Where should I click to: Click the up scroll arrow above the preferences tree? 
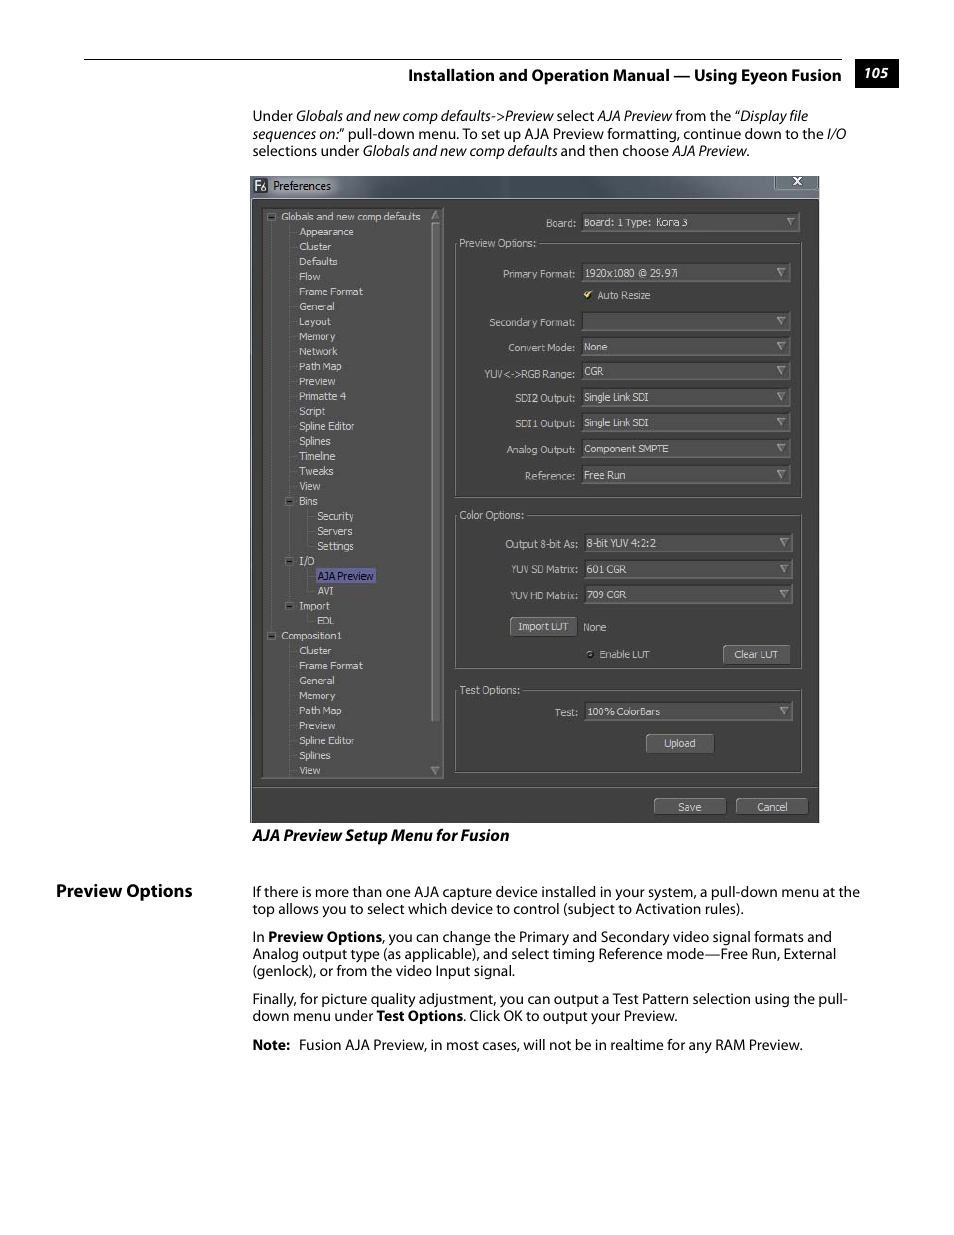434,215
